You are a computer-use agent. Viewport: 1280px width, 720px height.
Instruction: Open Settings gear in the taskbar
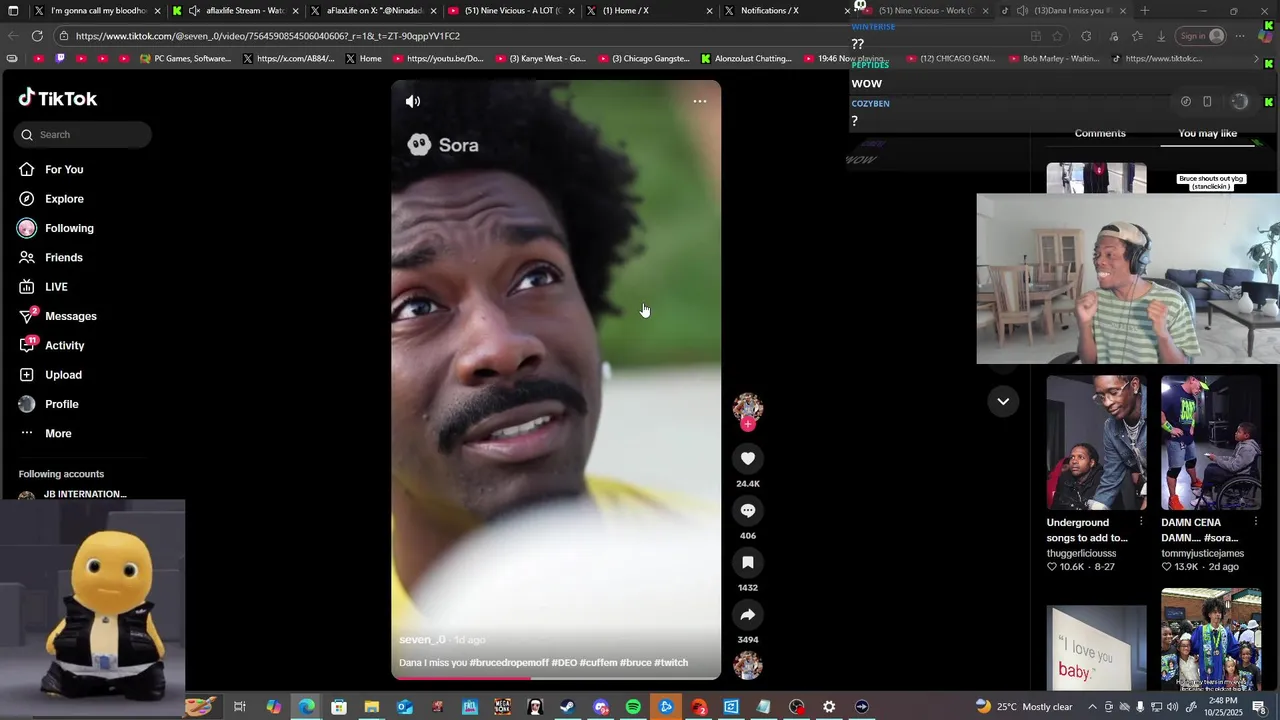point(829,707)
